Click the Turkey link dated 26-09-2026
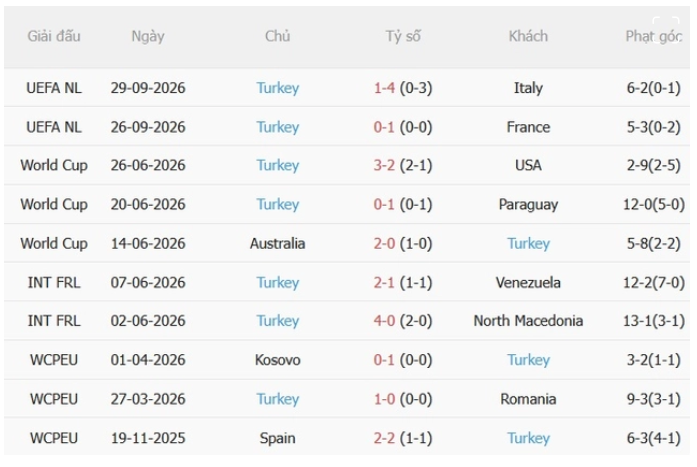The height and width of the screenshot is (467, 697). point(277,127)
